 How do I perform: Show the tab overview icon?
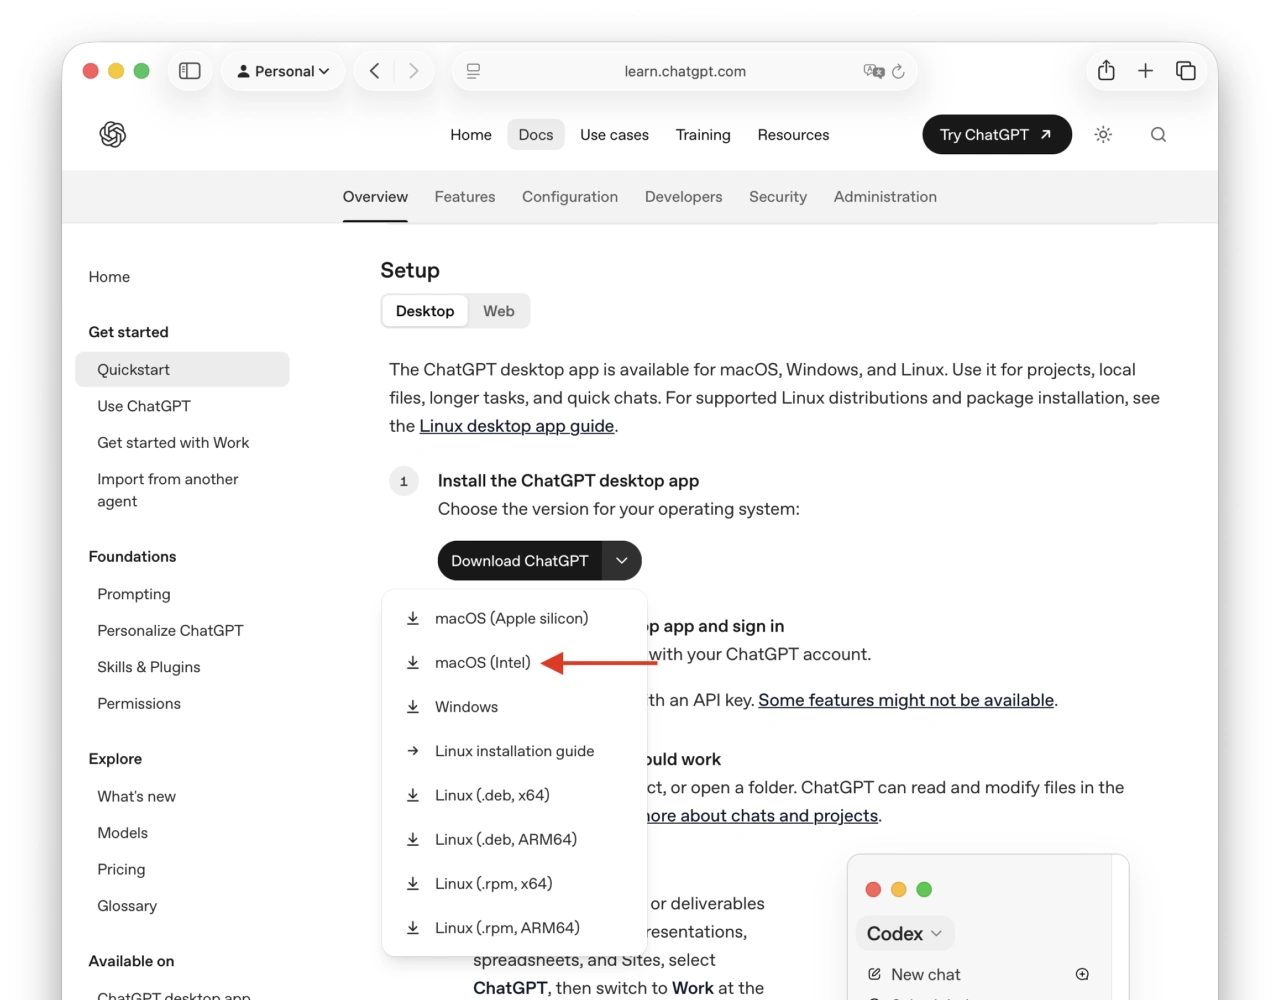(1186, 71)
